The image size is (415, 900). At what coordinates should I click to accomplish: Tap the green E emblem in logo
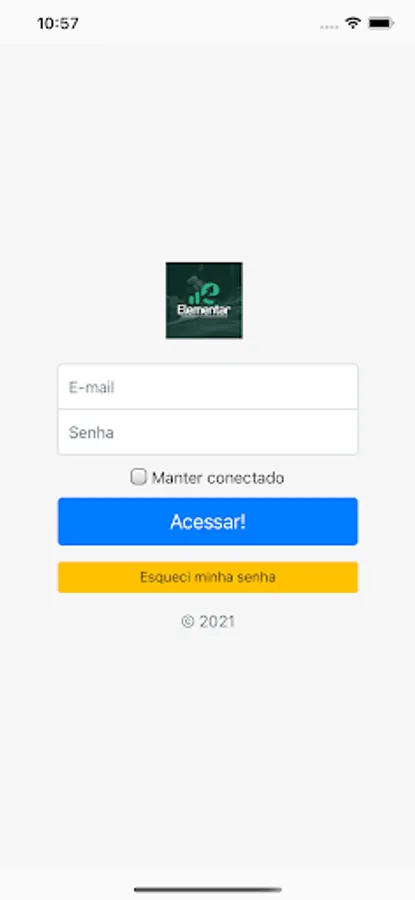pyautogui.click(x=203, y=294)
